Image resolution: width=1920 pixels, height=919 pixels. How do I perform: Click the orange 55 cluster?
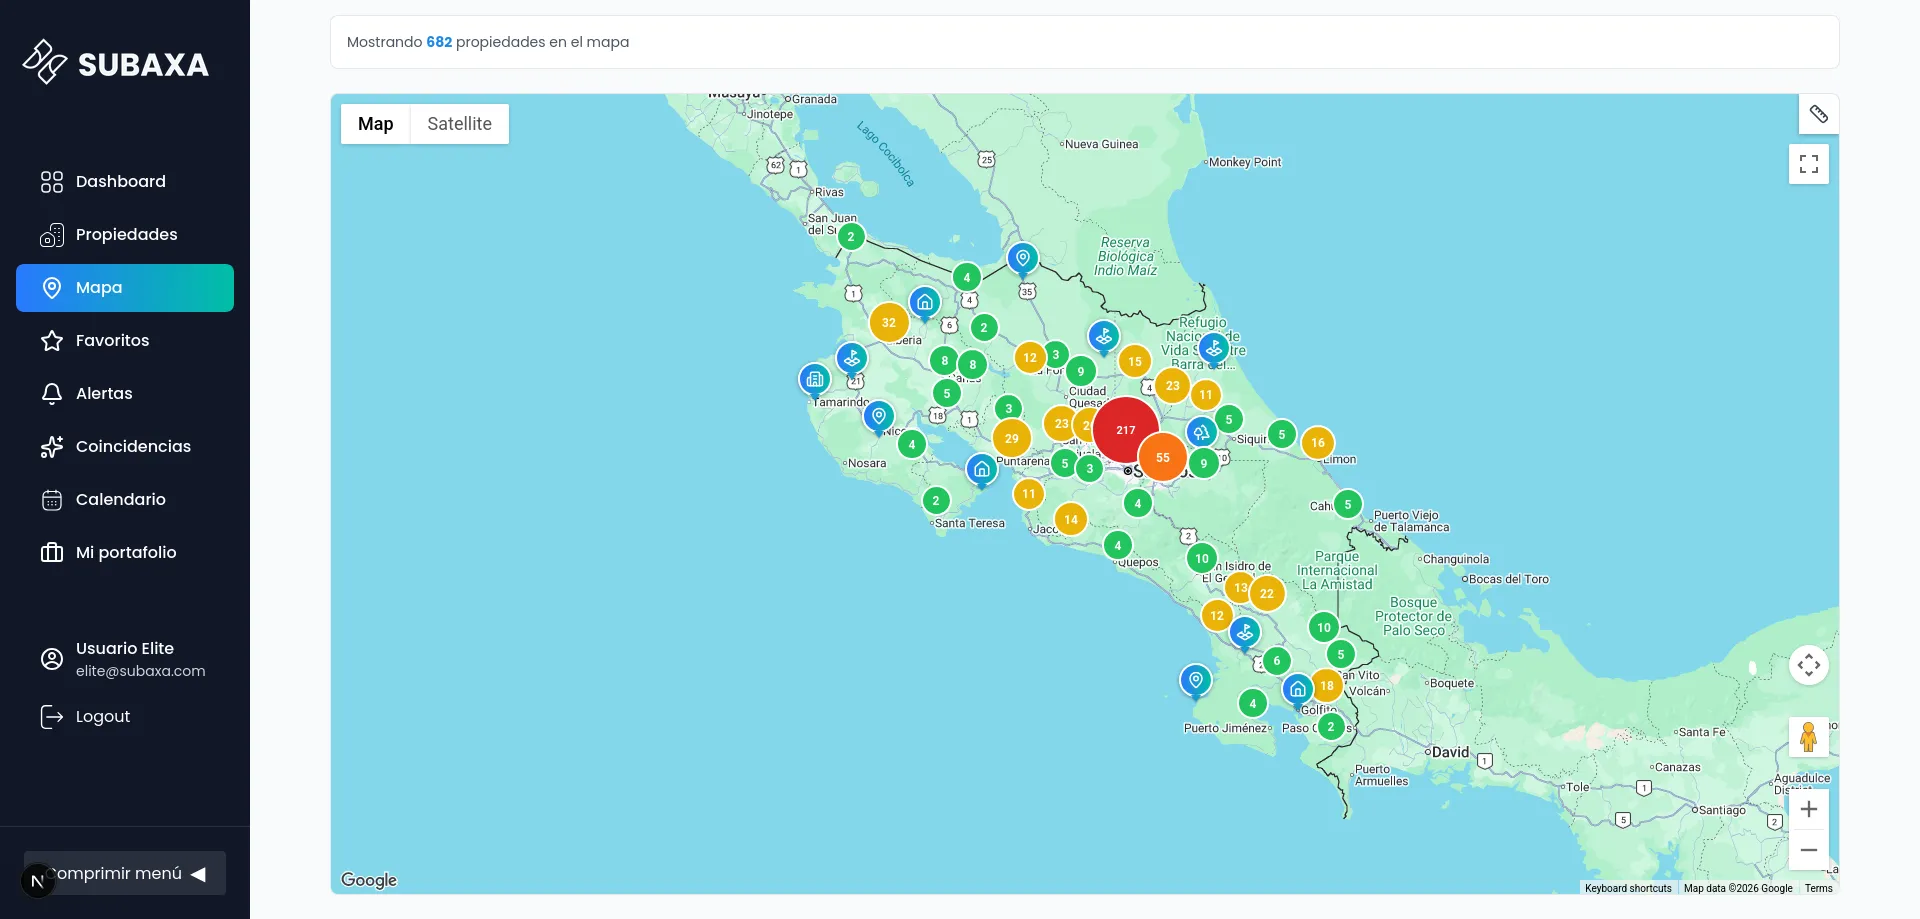[1163, 458]
